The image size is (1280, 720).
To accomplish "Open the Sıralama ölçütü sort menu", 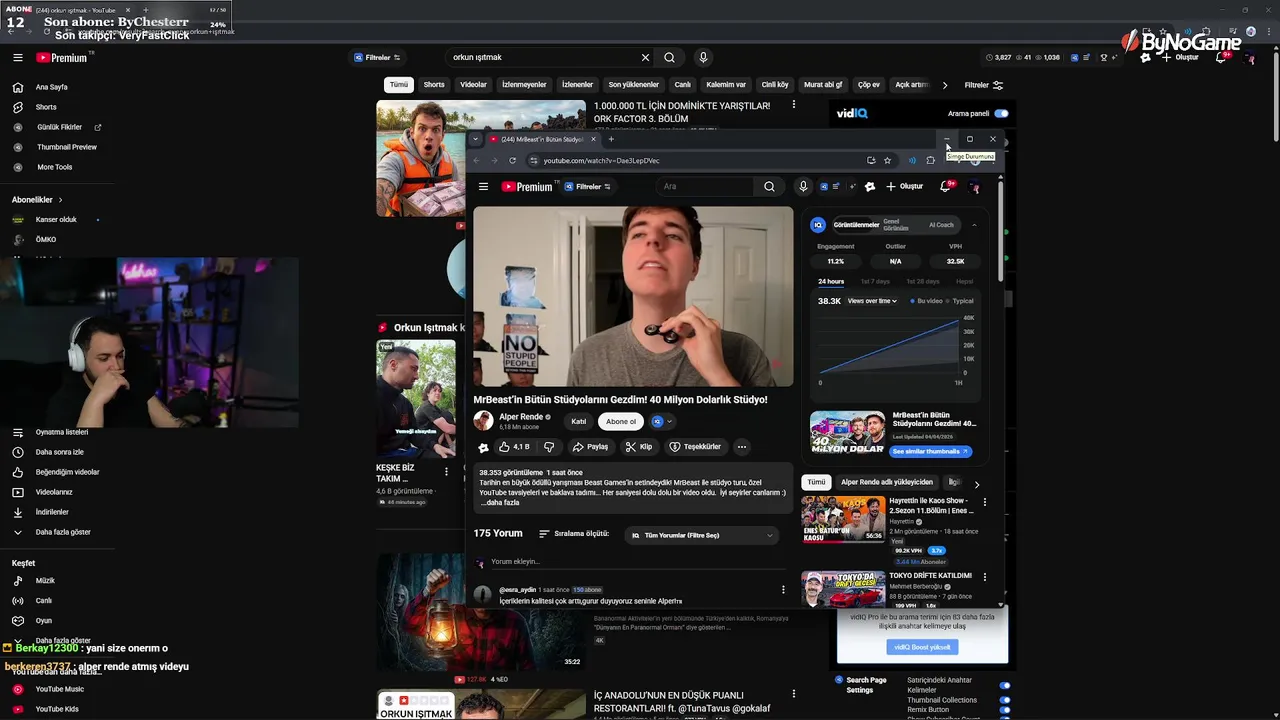I will (x=573, y=534).
